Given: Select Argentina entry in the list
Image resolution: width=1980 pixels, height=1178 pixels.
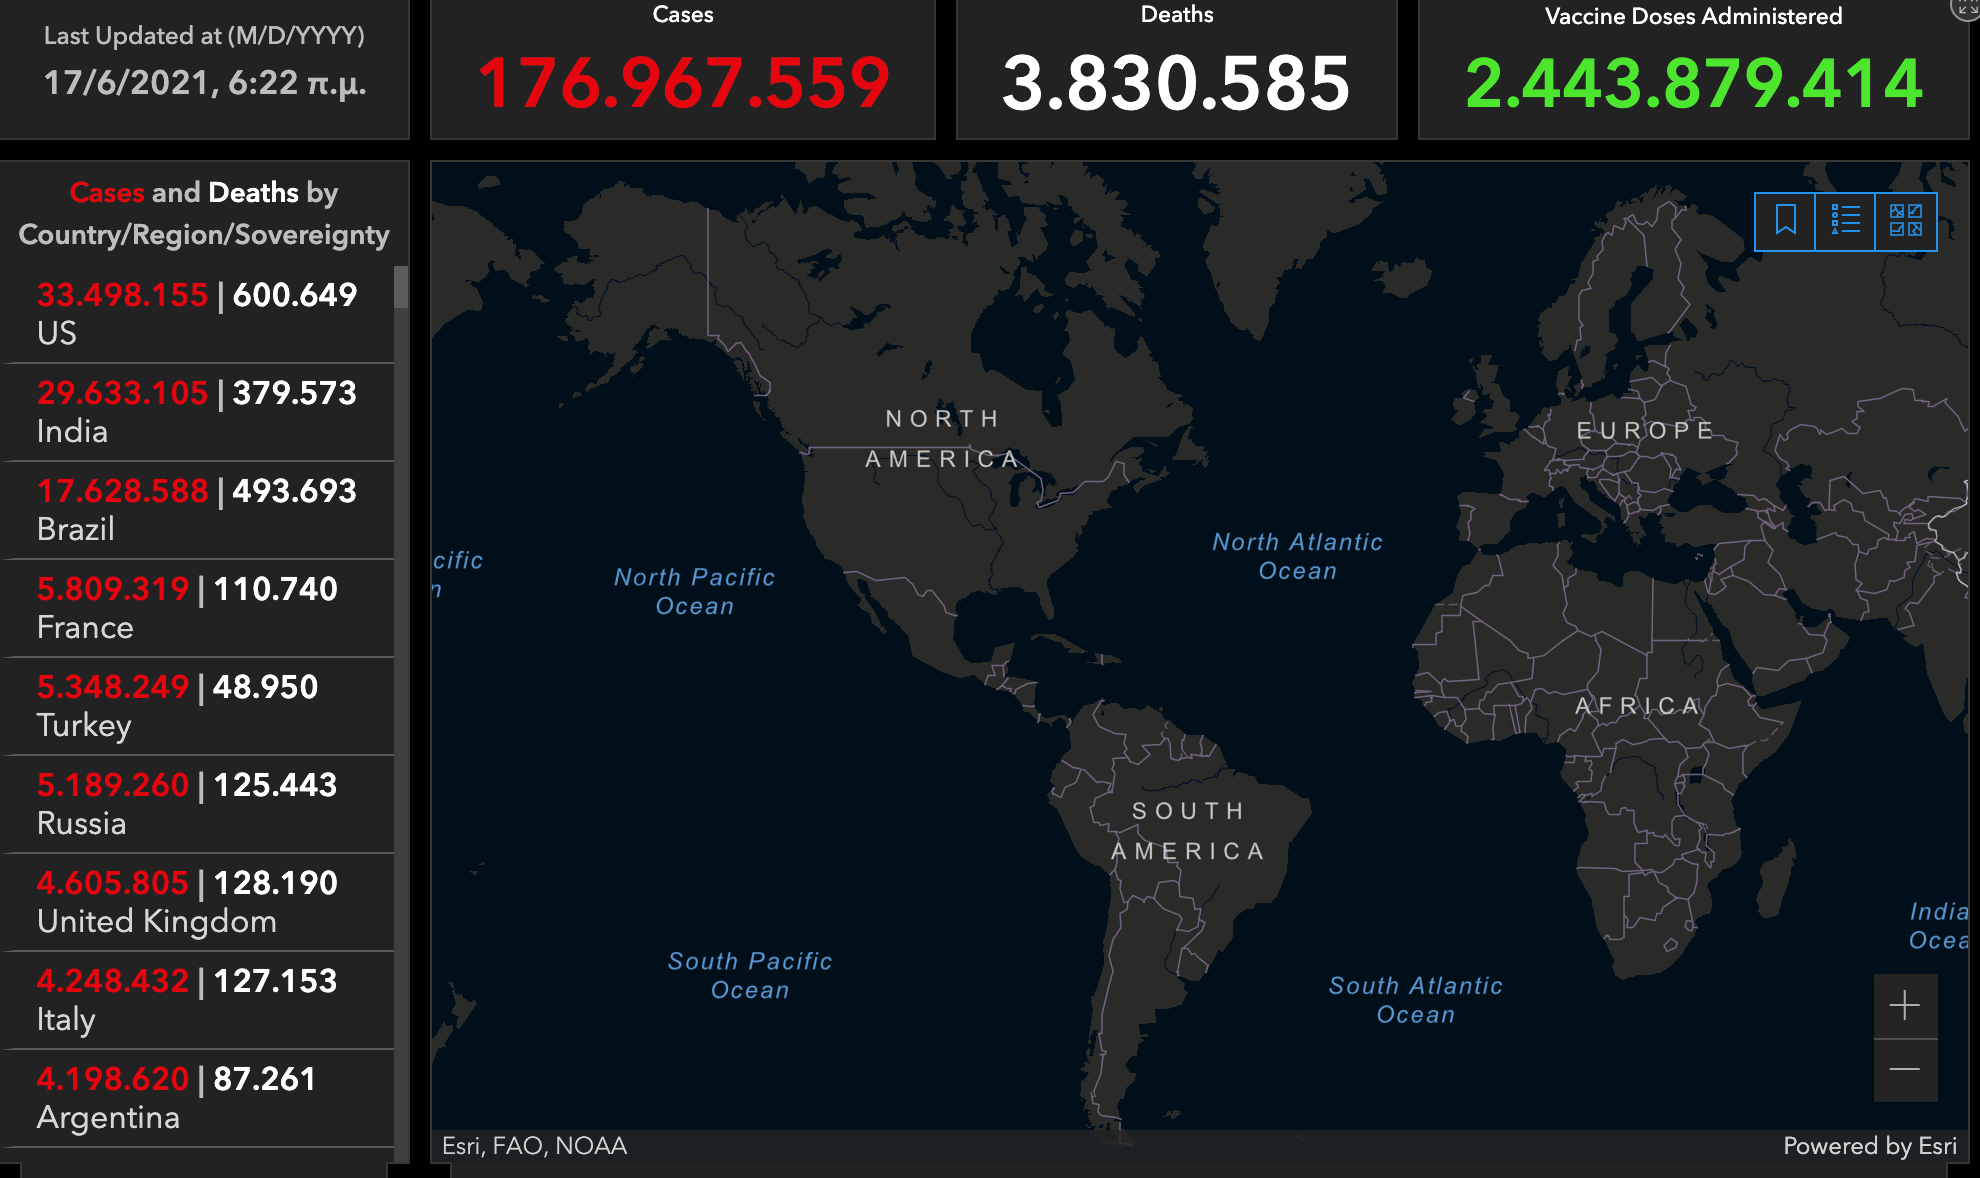Looking at the screenshot, I should click(x=197, y=1097).
